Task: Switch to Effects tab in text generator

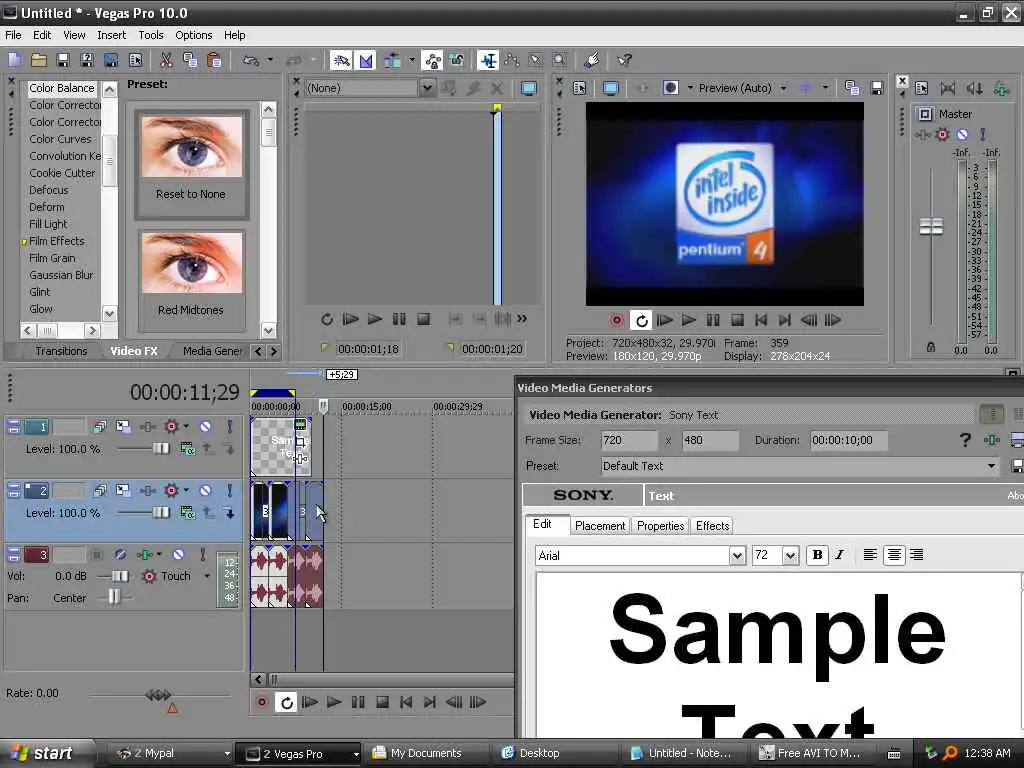Action: [x=712, y=526]
